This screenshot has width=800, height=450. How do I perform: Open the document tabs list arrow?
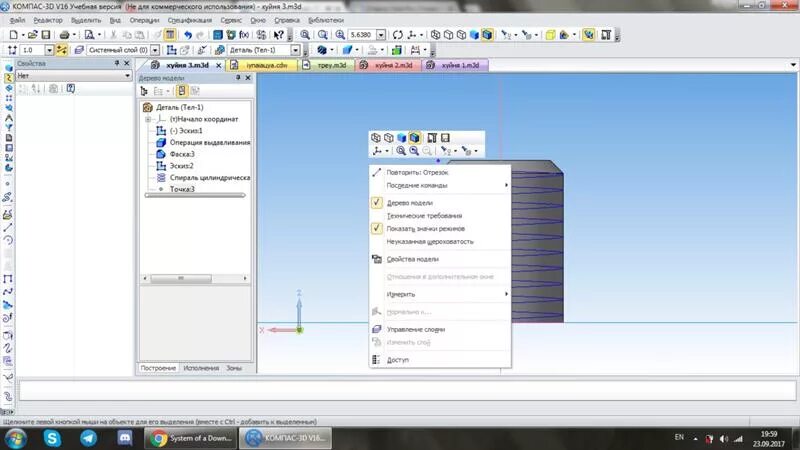coord(793,65)
